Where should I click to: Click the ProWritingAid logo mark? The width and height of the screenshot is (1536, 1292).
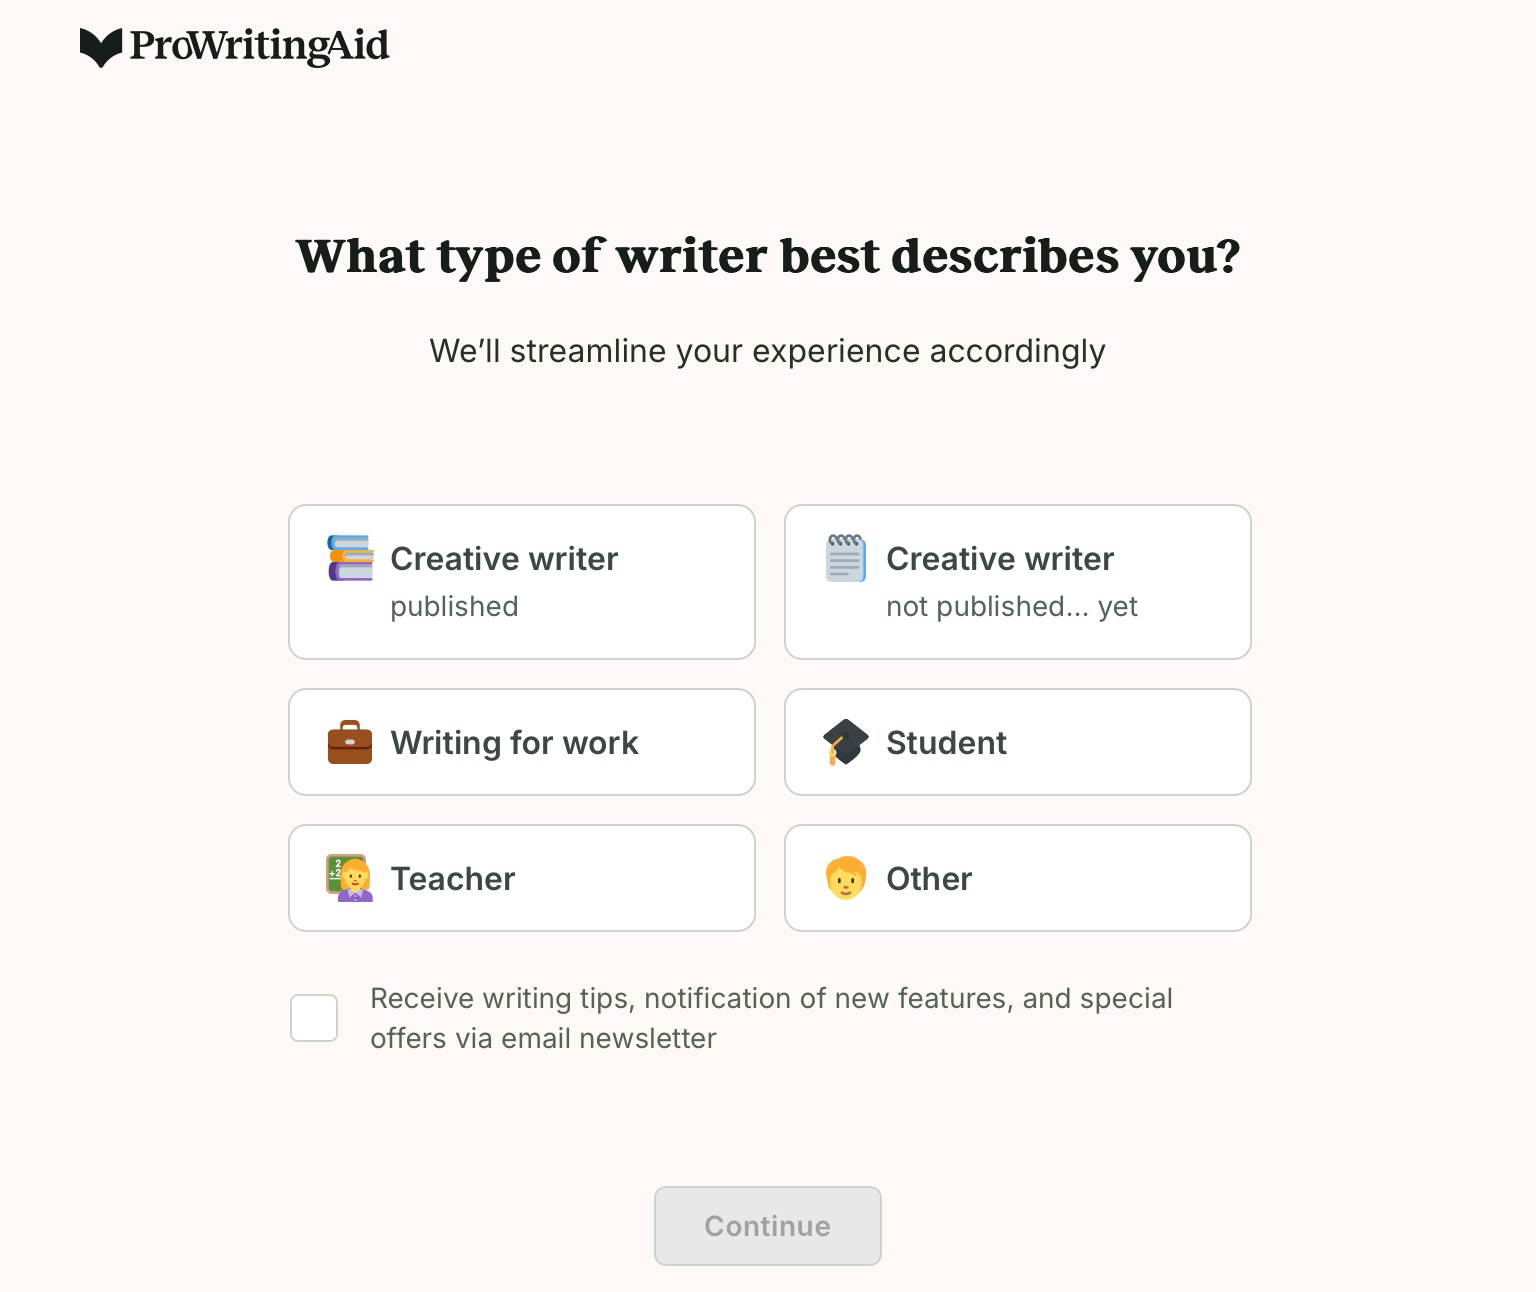(x=99, y=46)
